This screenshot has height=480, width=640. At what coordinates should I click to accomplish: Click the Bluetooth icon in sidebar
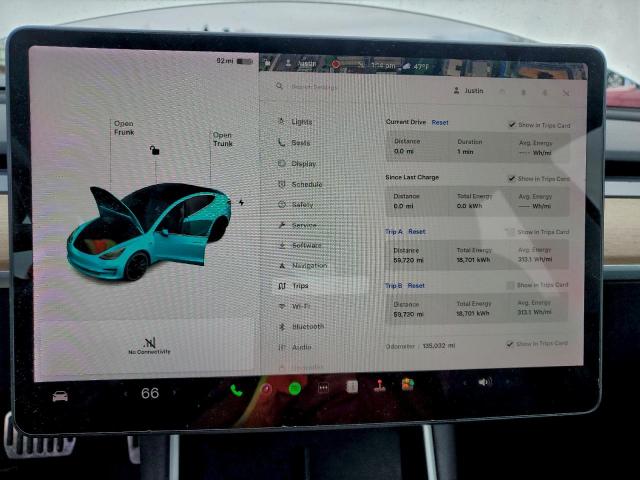tap(282, 327)
